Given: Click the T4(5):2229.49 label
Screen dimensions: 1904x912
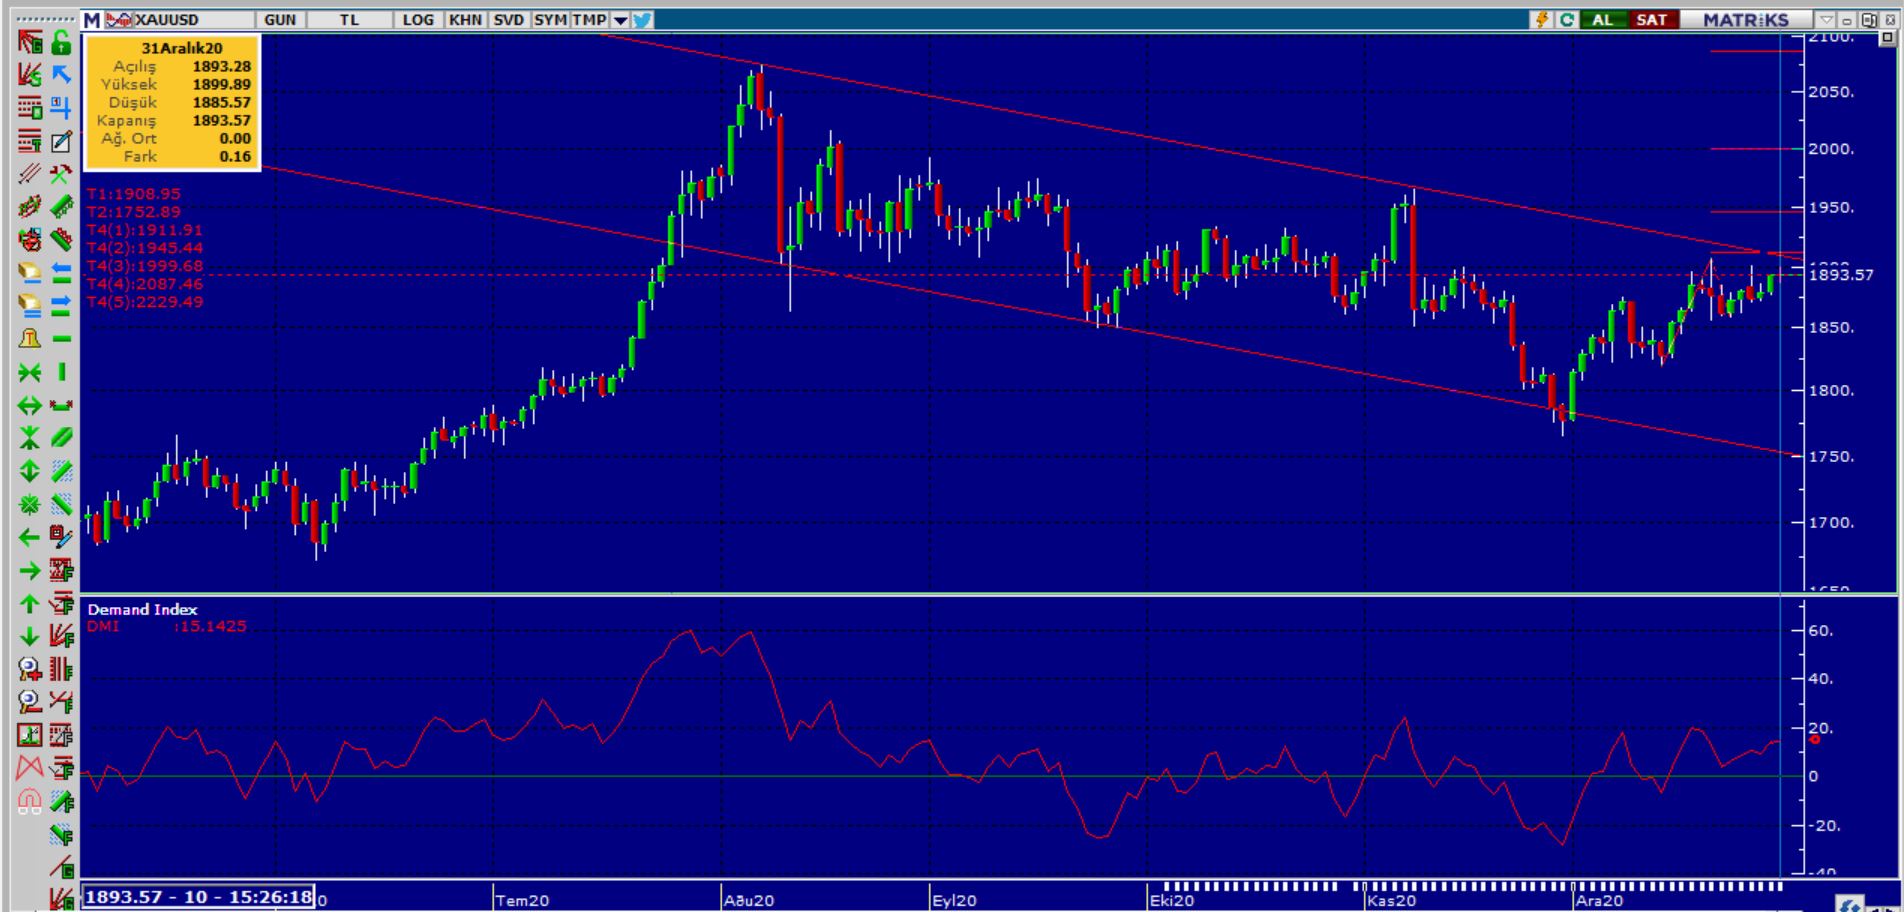Looking at the screenshot, I should pyautogui.click(x=145, y=302).
